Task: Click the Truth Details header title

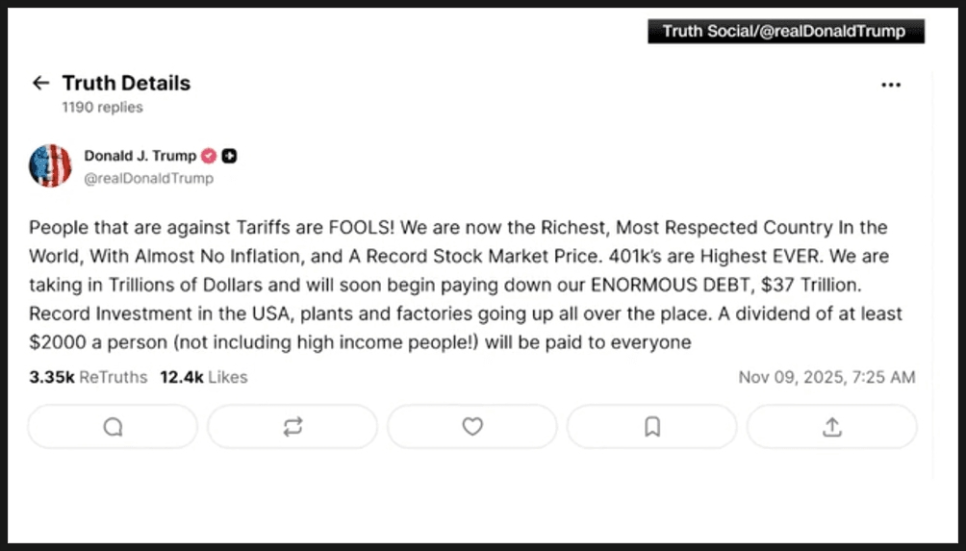Action: pos(126,83)
